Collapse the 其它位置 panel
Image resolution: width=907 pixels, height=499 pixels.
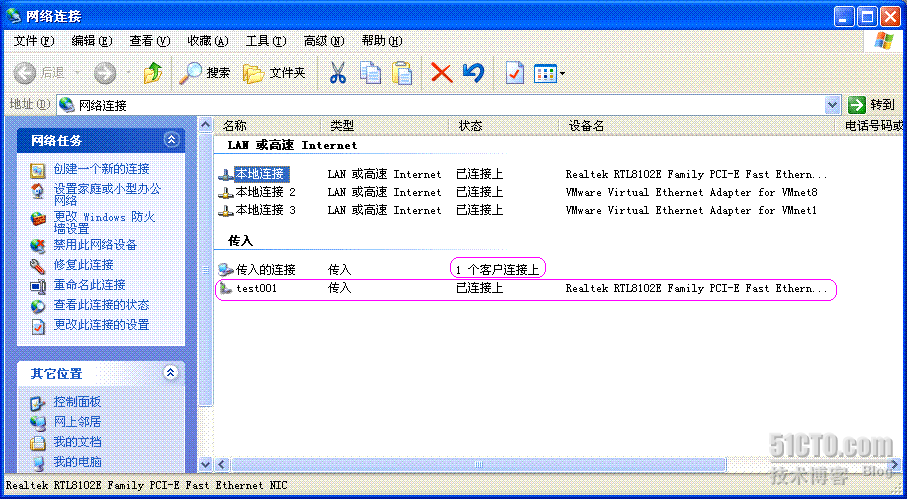tap(171, 372)
